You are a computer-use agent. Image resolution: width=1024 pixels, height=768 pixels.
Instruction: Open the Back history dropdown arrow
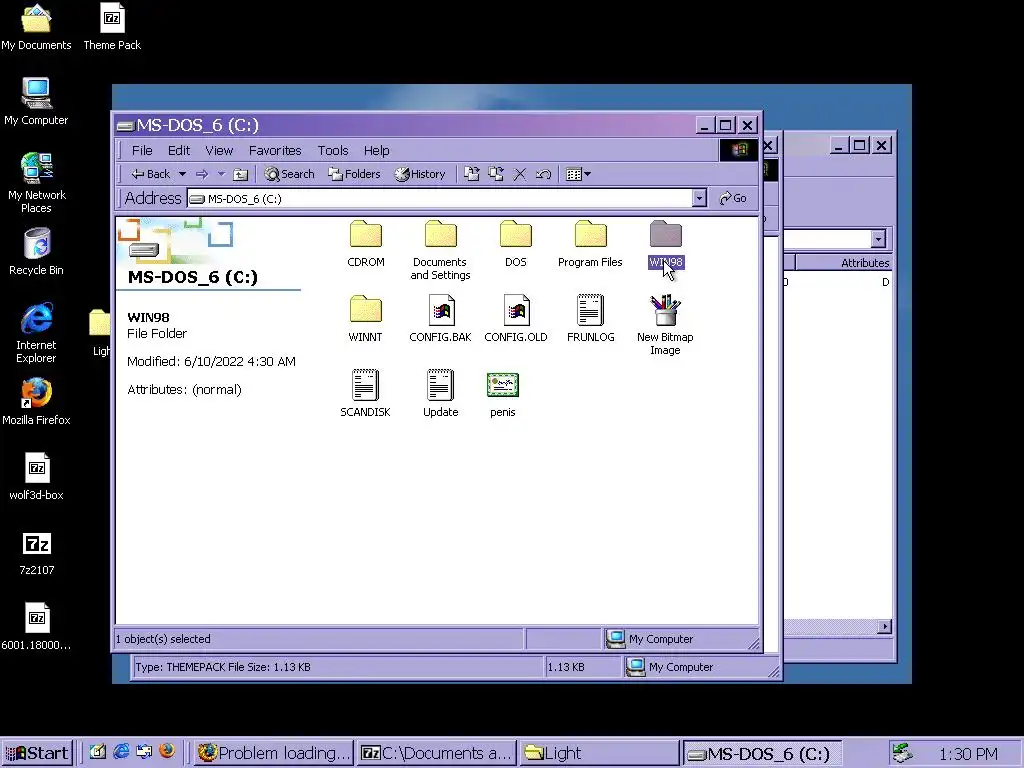tap(182, 174)
